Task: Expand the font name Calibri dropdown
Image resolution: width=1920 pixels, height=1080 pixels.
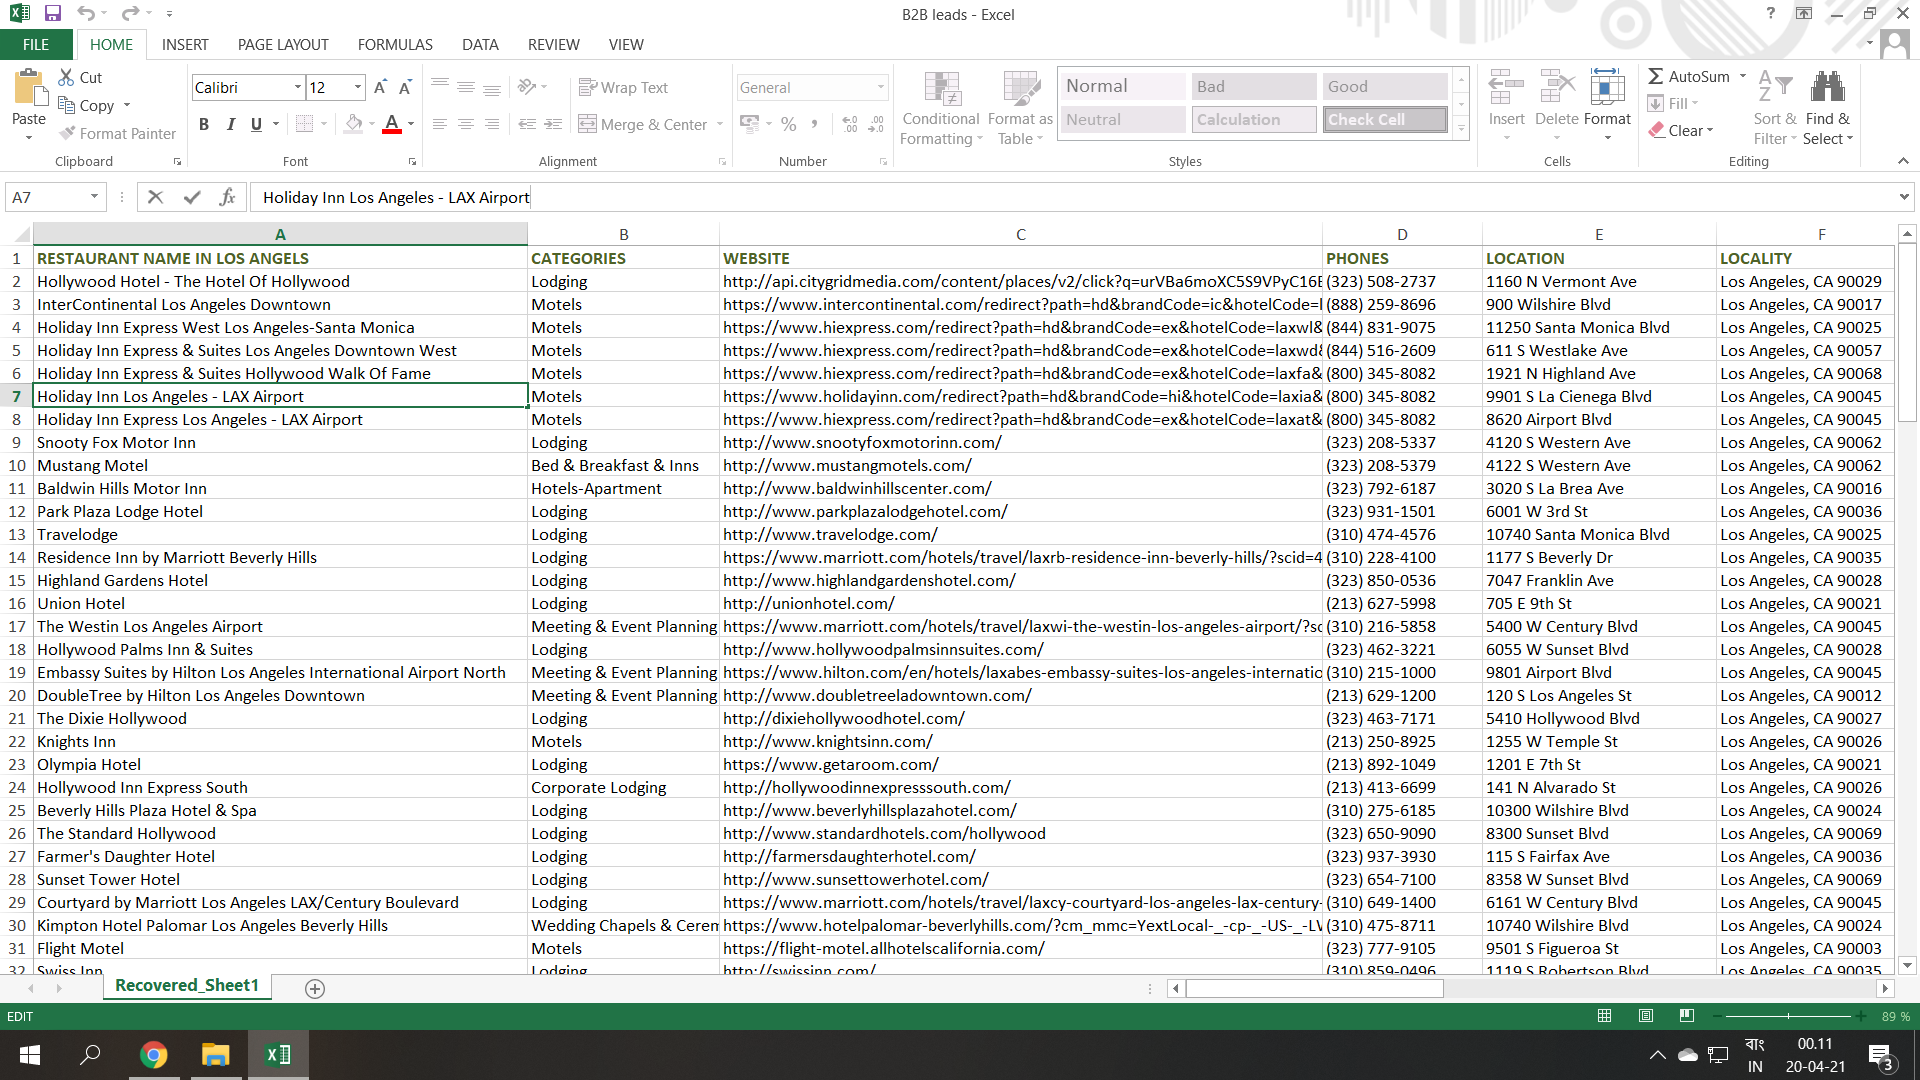Action: (x=298, y=88)
